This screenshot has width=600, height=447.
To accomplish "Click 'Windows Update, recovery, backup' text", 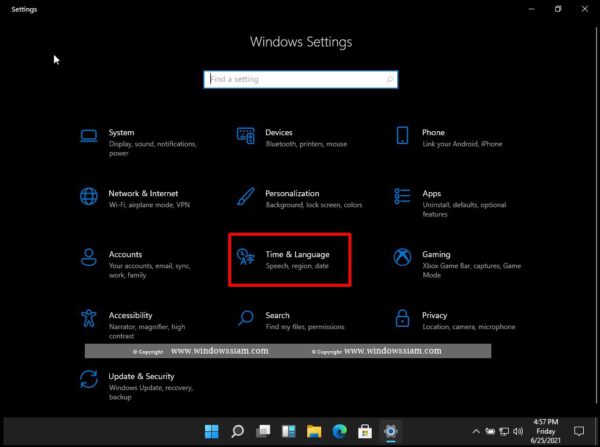I will 151,392.
